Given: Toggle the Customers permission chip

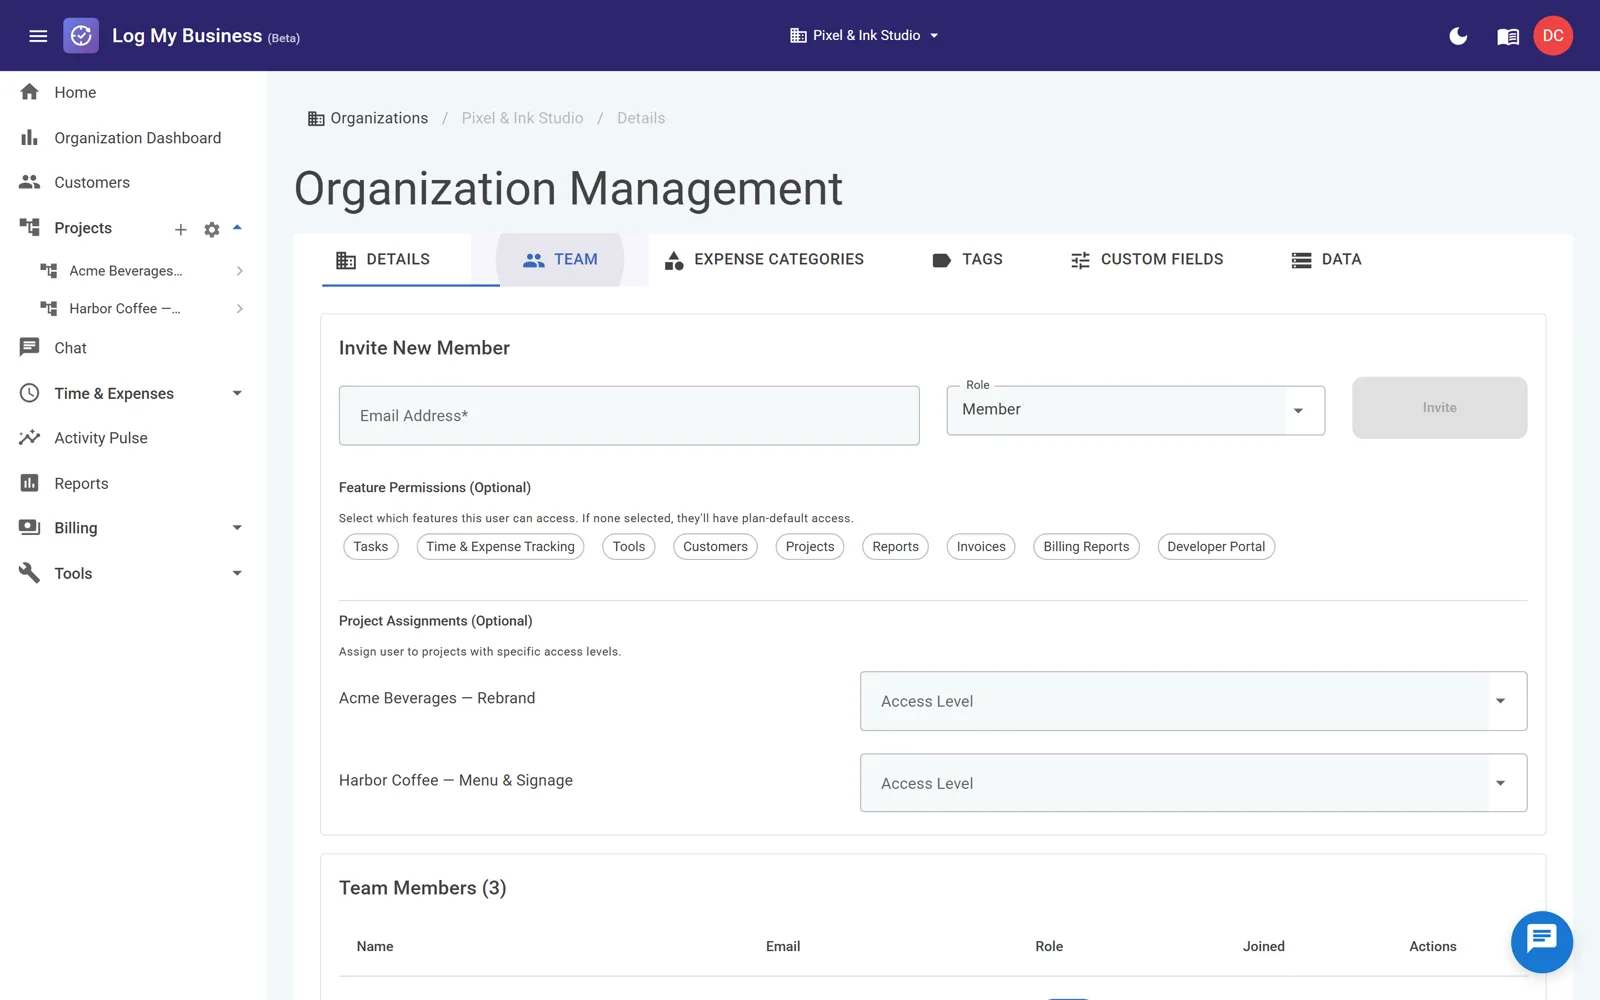Looking at the screenshot, I should pyautogui.click(x=715, y=547).
